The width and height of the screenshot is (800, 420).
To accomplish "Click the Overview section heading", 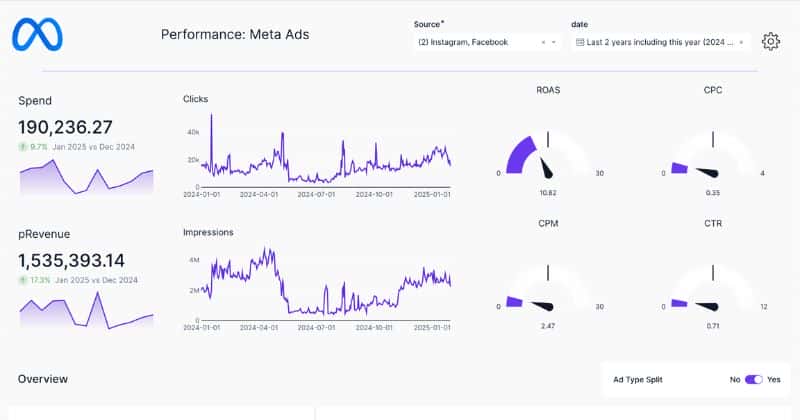I will point(43,379).
